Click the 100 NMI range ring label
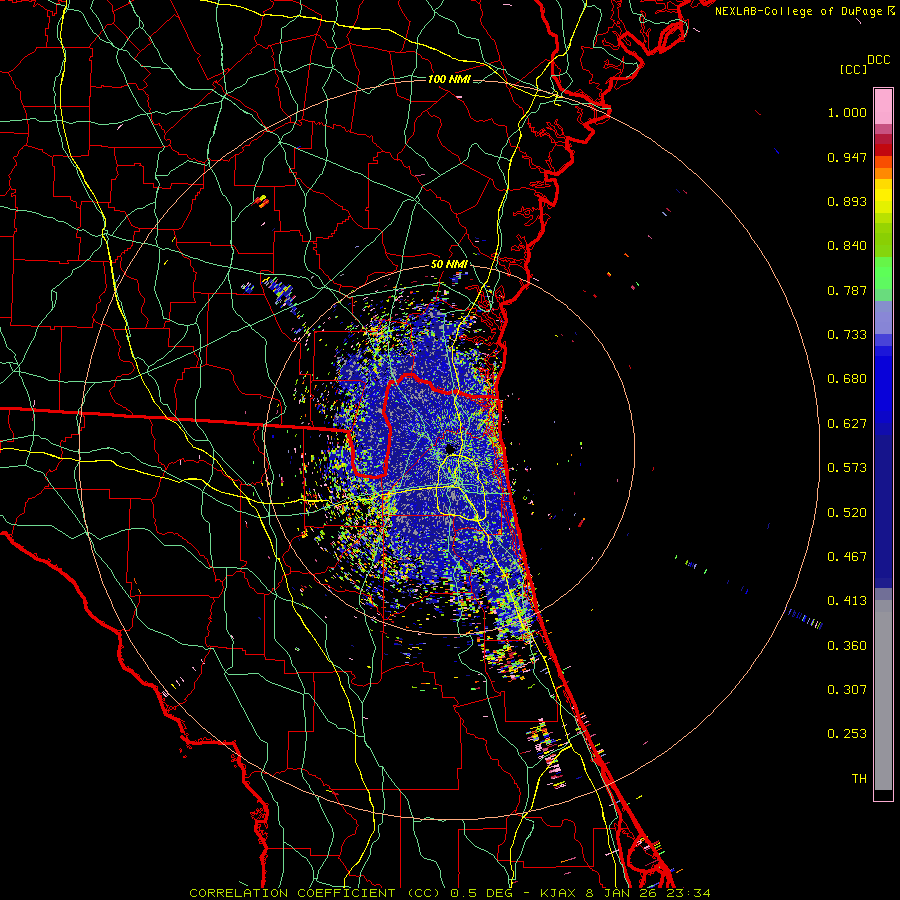The height and width of the screenshot is (900, 900). (449, 79)
